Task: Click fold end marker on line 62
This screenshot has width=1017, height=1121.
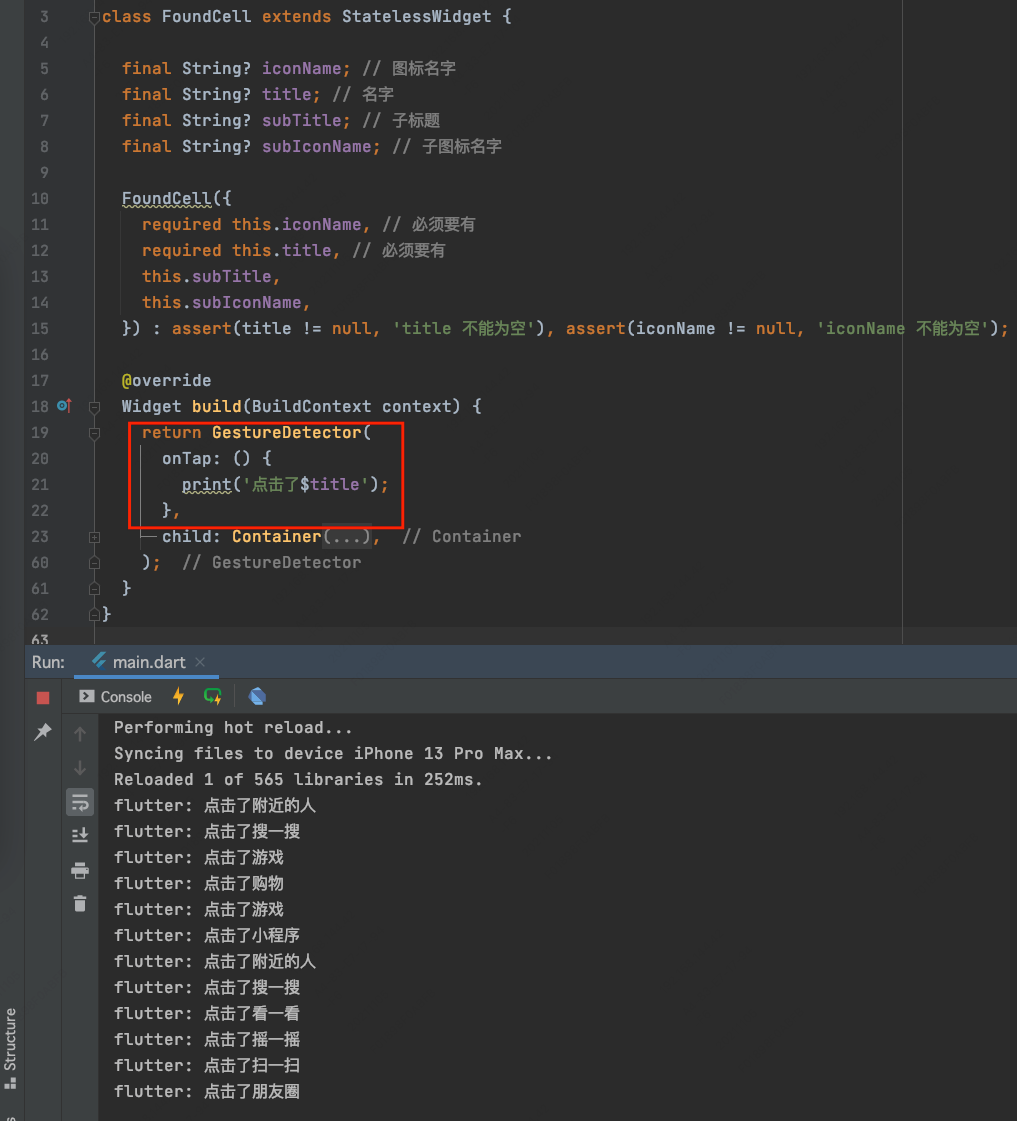Action: pyautogui.click(x=94, y=614)
